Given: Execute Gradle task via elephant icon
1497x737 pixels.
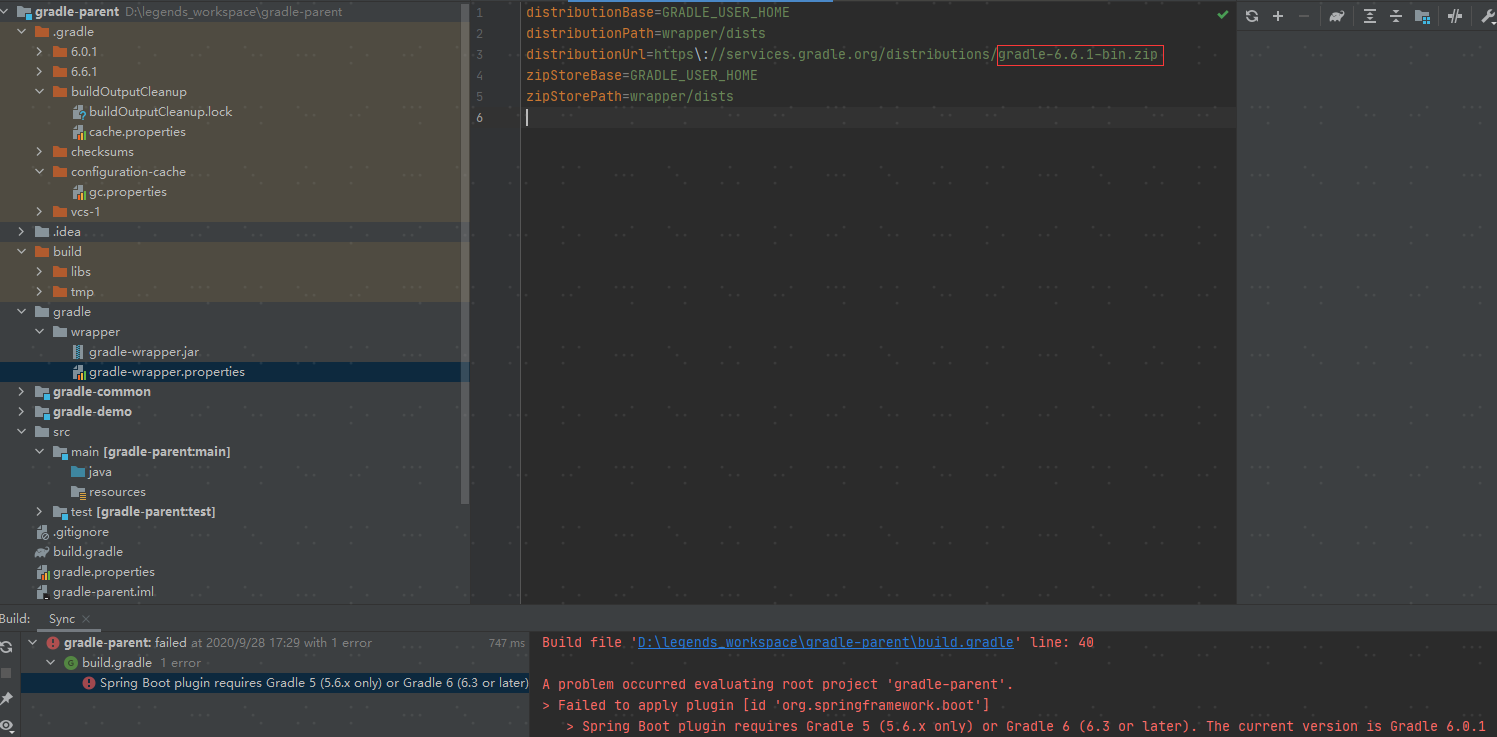Looking at the screenshot, I should 1337,16.
